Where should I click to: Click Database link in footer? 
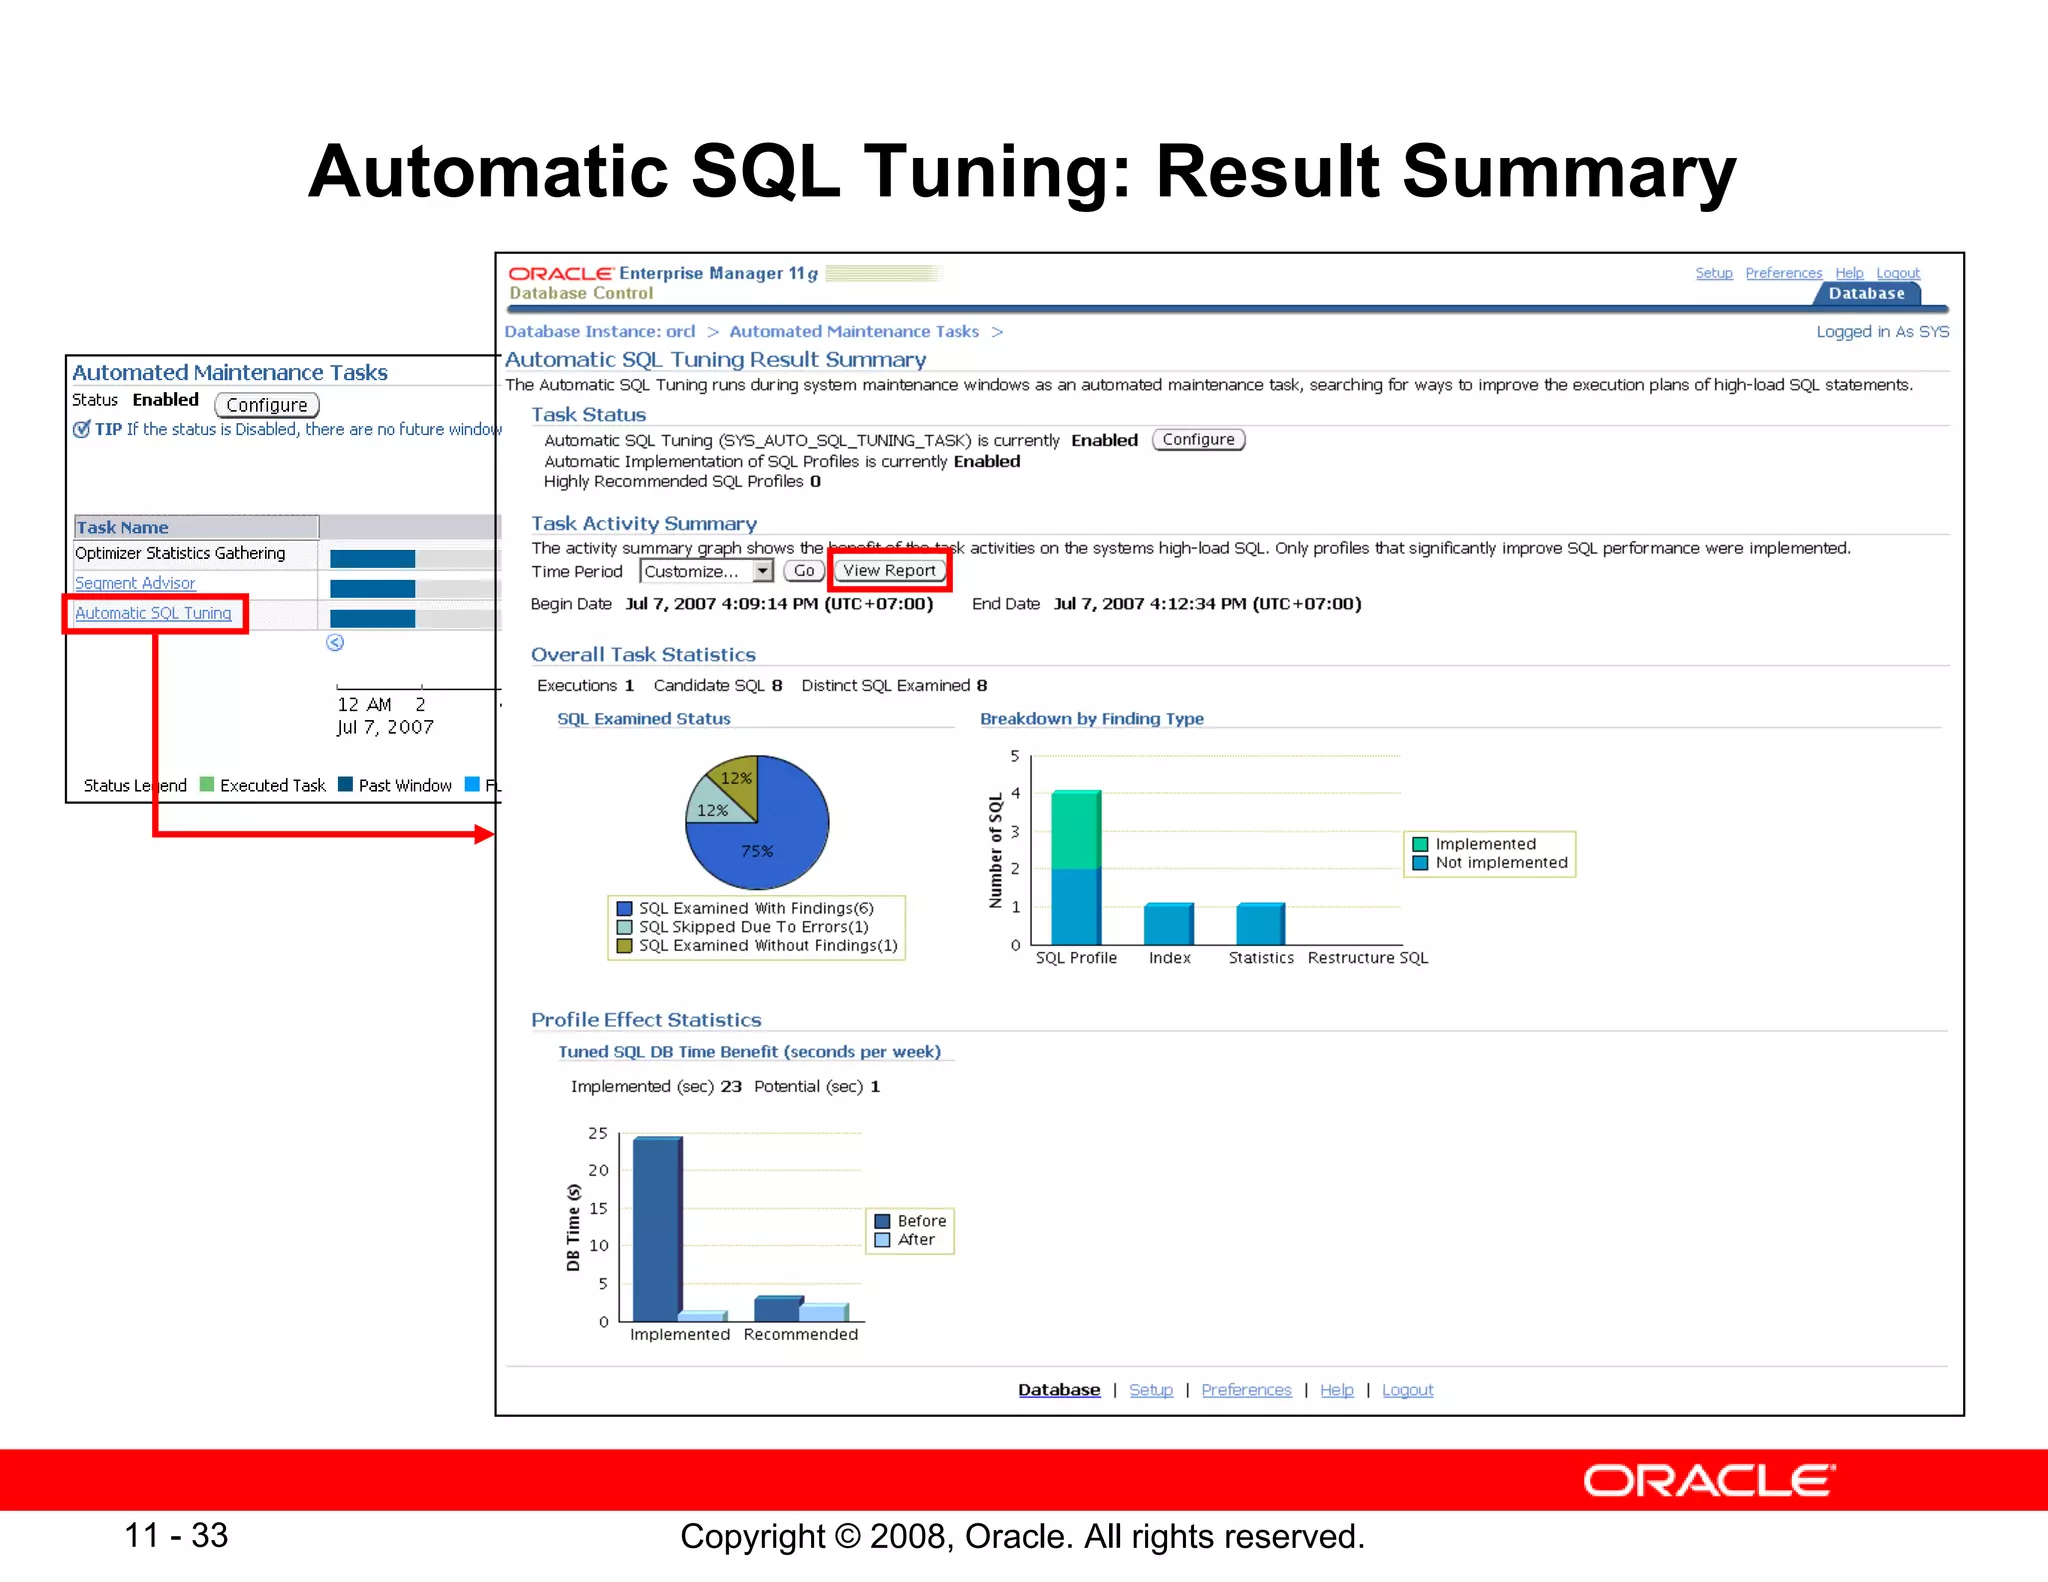coord(1059,1390)
